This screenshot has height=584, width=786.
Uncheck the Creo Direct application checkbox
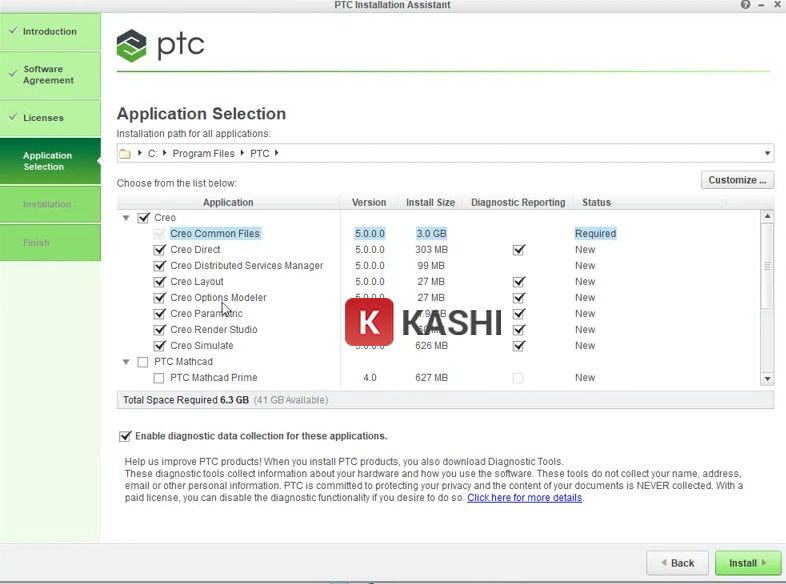[159, 250]
